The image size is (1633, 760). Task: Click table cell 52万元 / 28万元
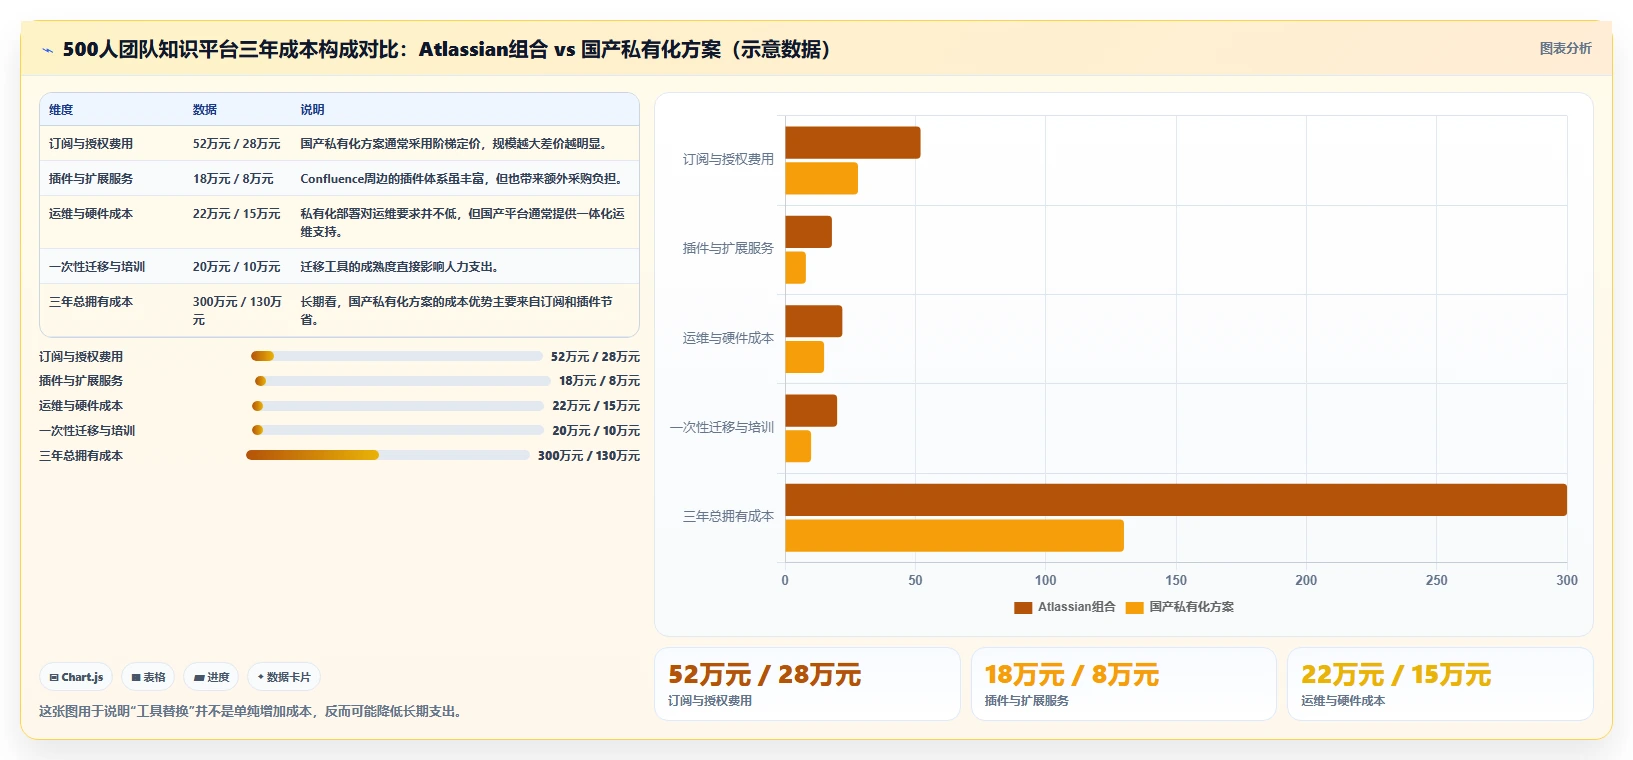[236, 144]
